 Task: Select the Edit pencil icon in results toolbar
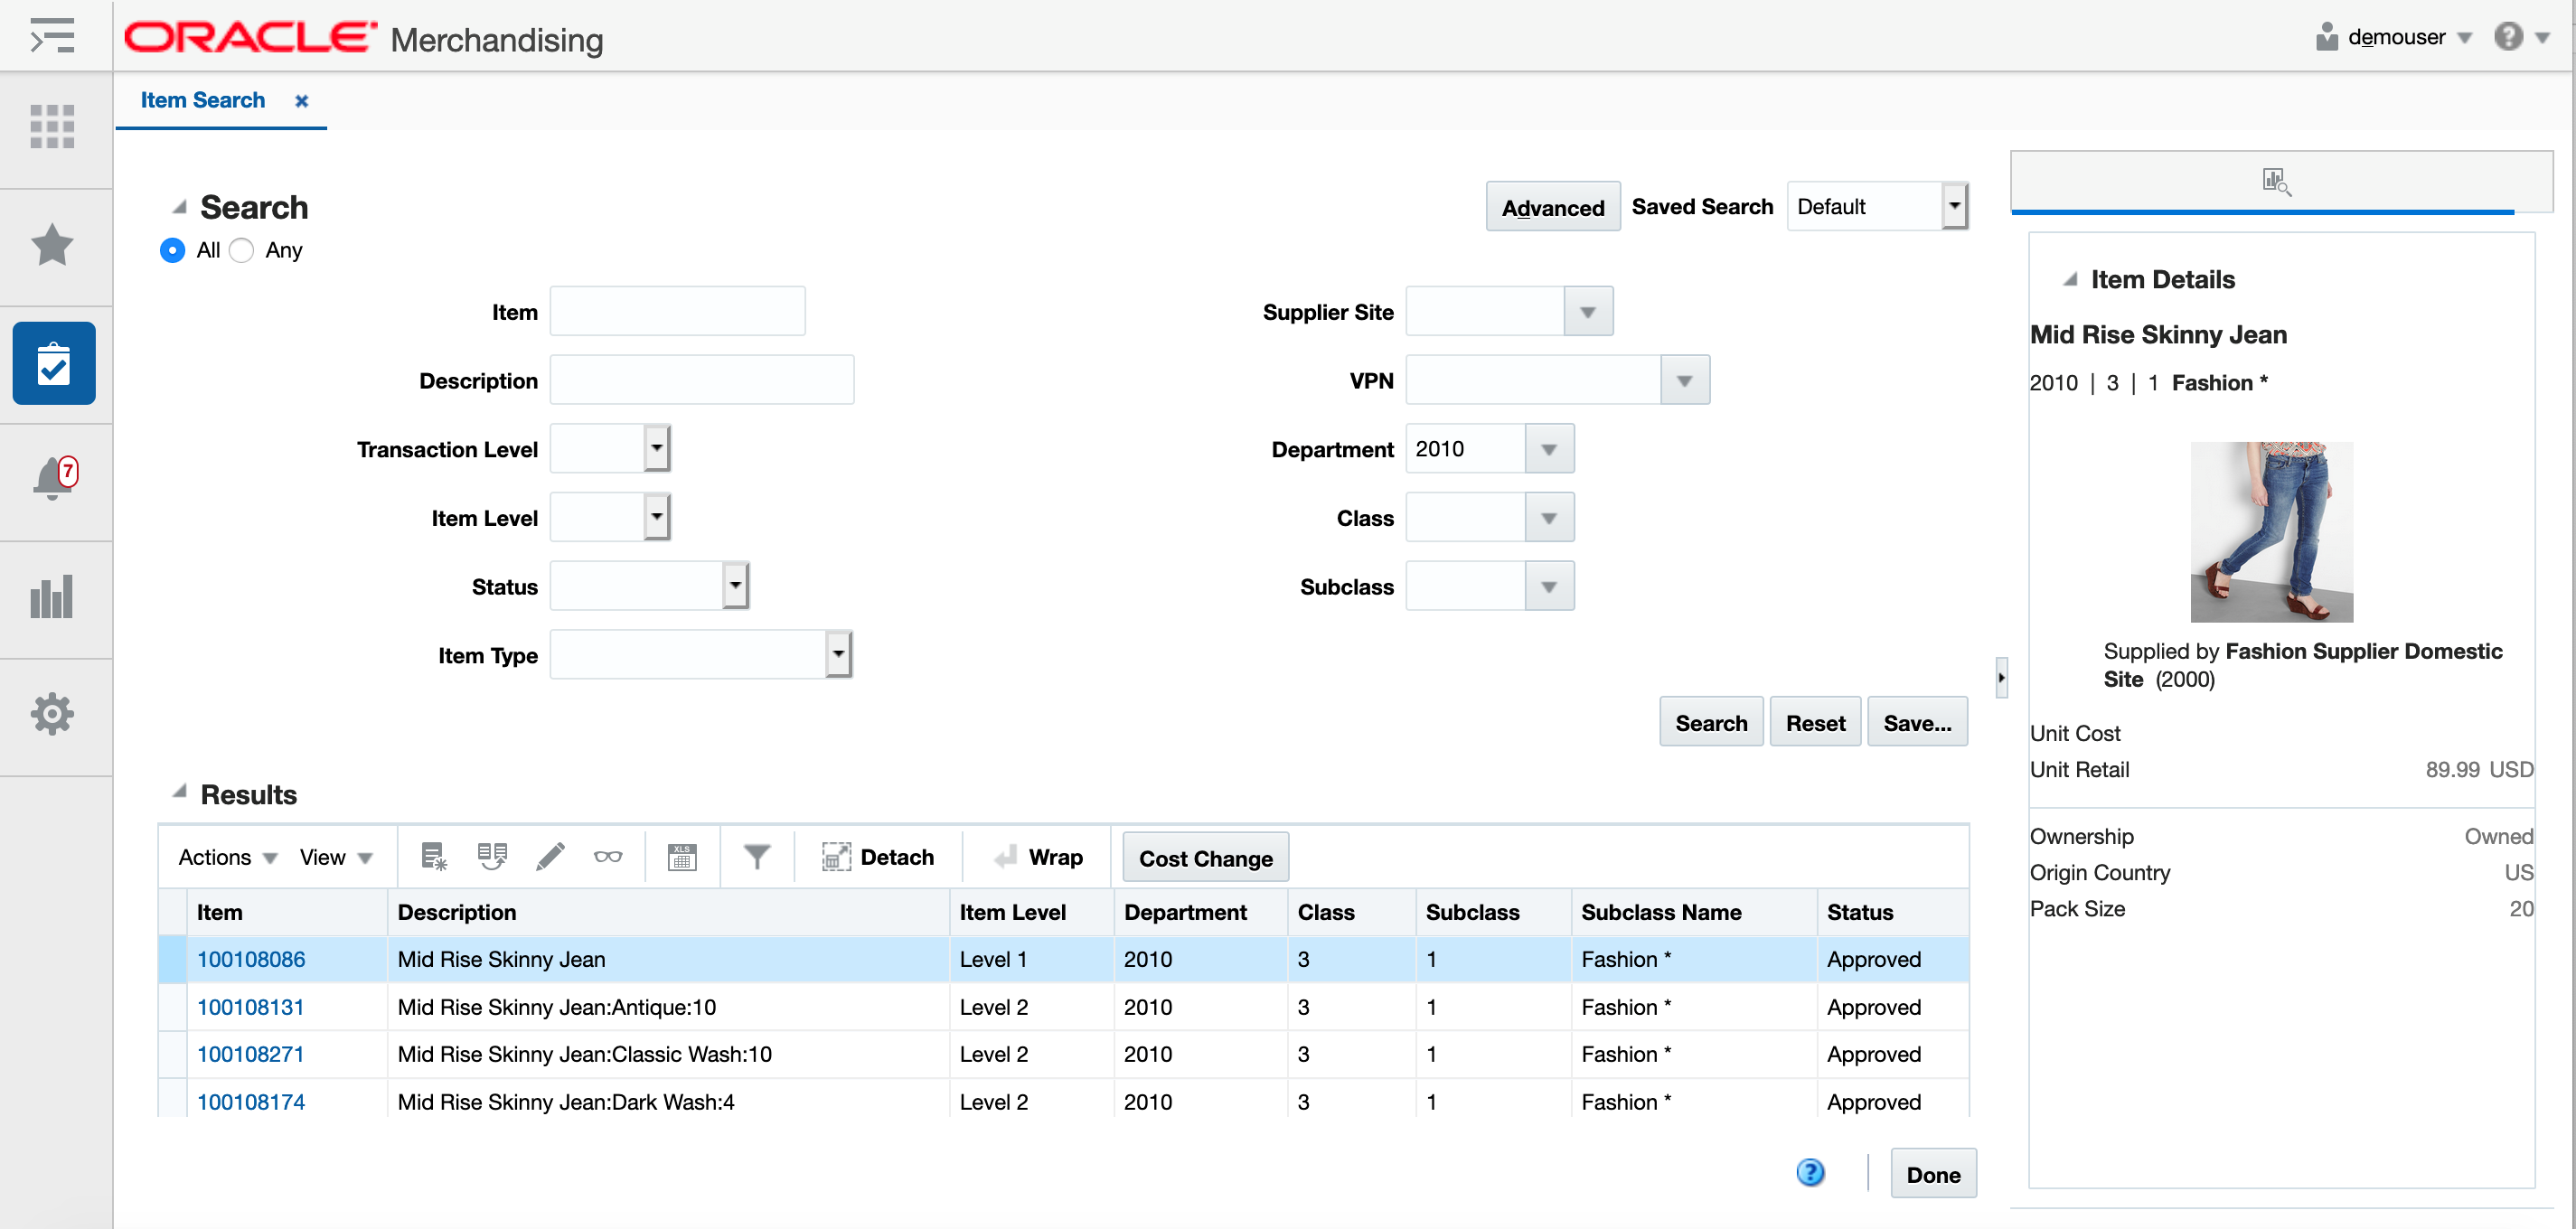(x=551, y=856)
